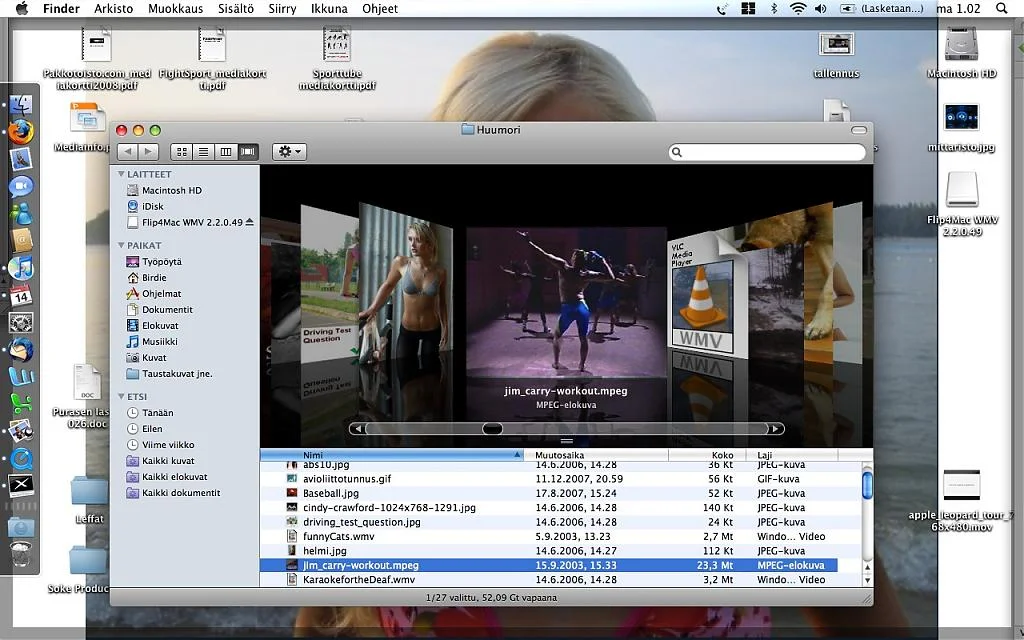Open Thunderbird from the Dock
The width and height of the screenshot is (1024, 640).
(x=21, y=350)
